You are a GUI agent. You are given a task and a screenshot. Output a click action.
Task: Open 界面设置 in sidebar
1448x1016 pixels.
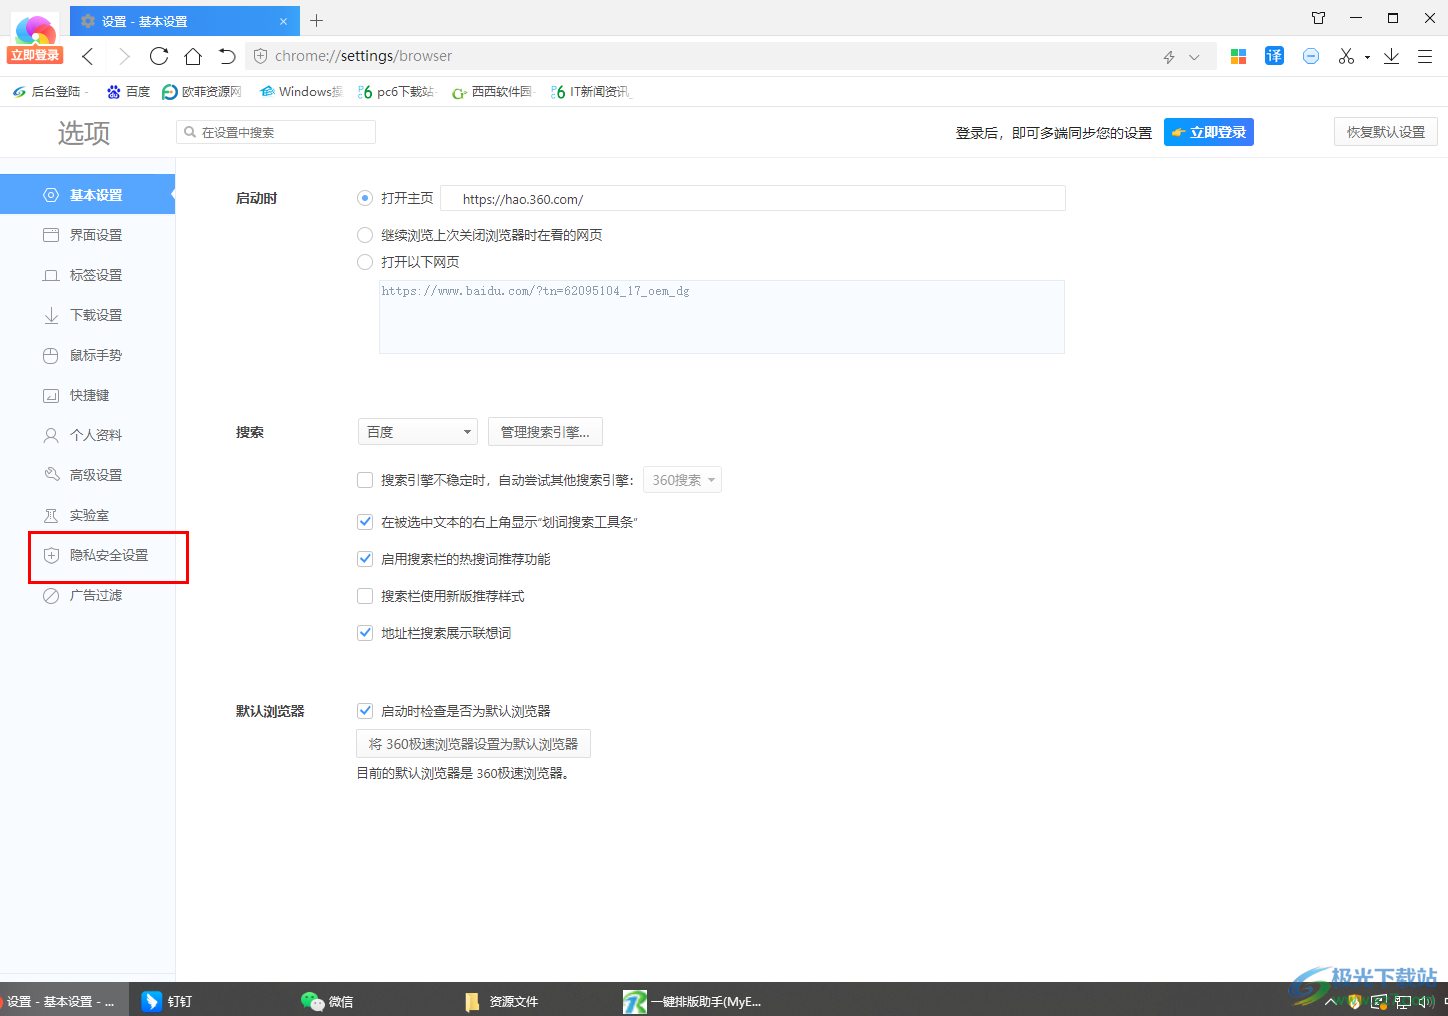click(x=87, y=235)
